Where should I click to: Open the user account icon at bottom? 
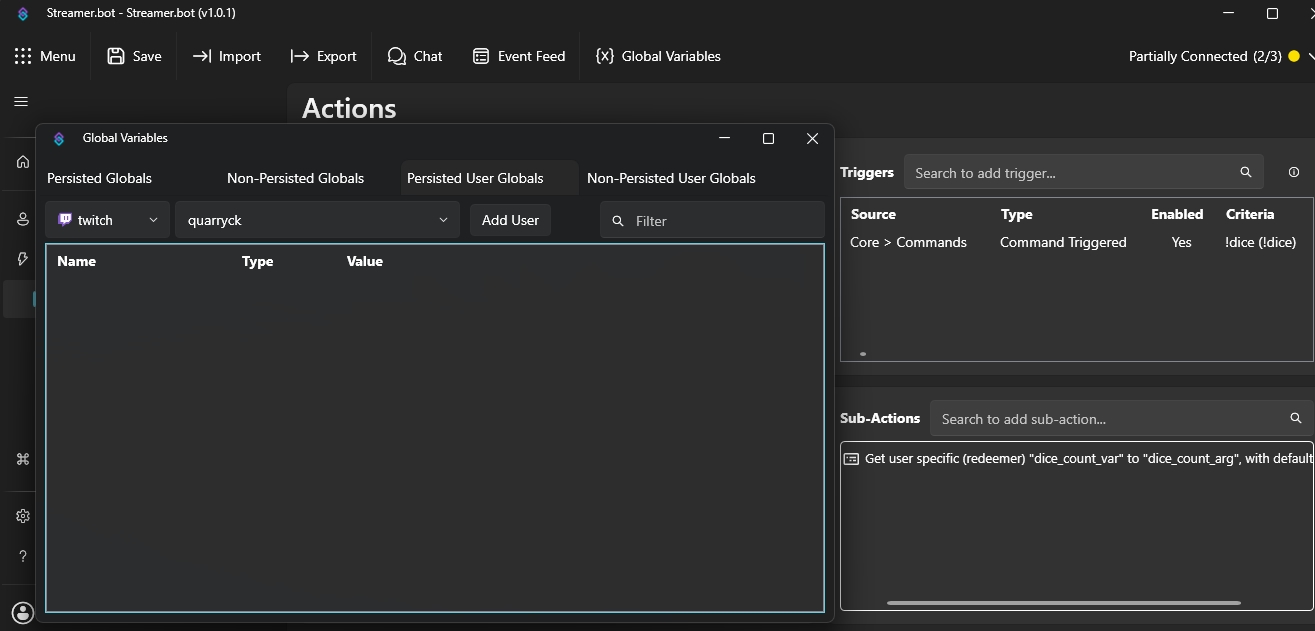(x=23, y=612)
